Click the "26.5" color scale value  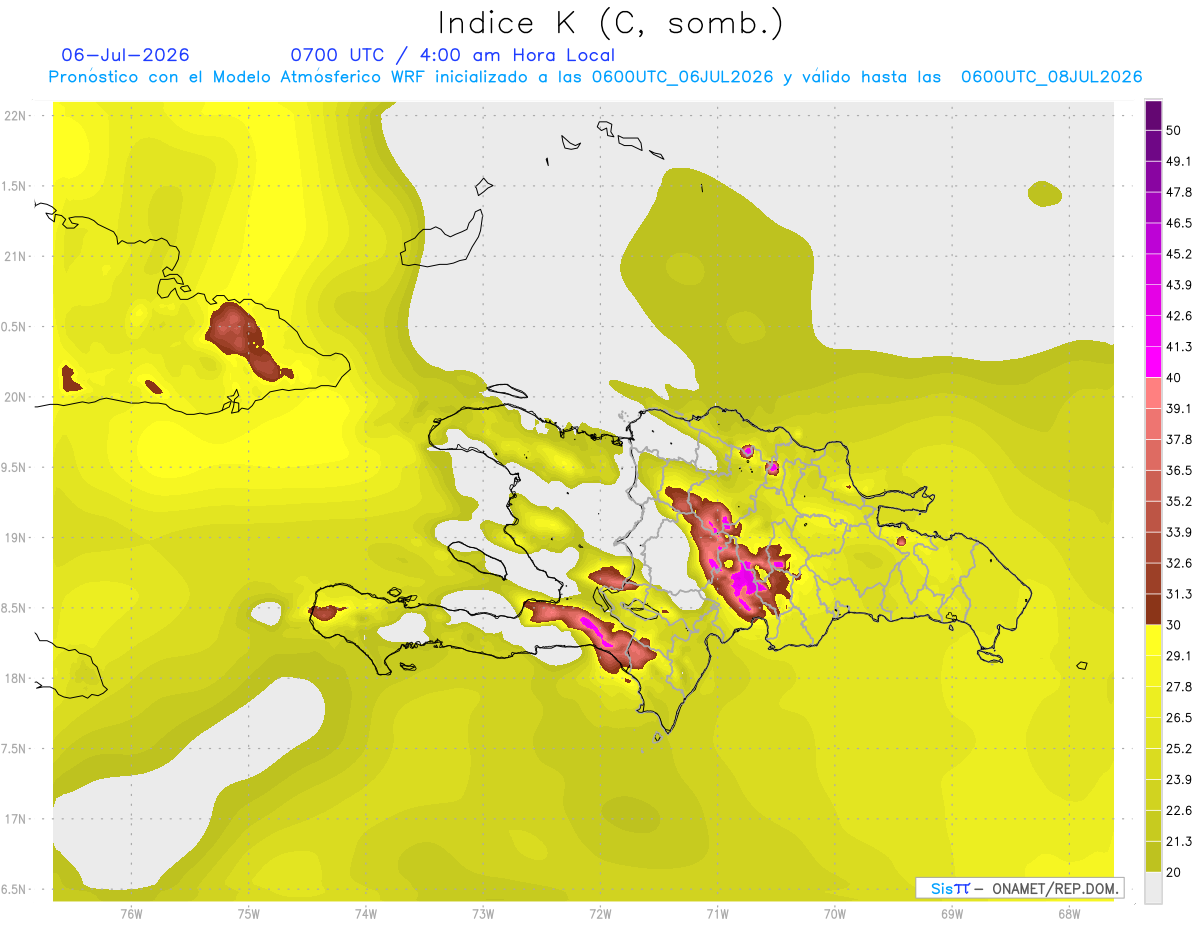point(1179,718)
